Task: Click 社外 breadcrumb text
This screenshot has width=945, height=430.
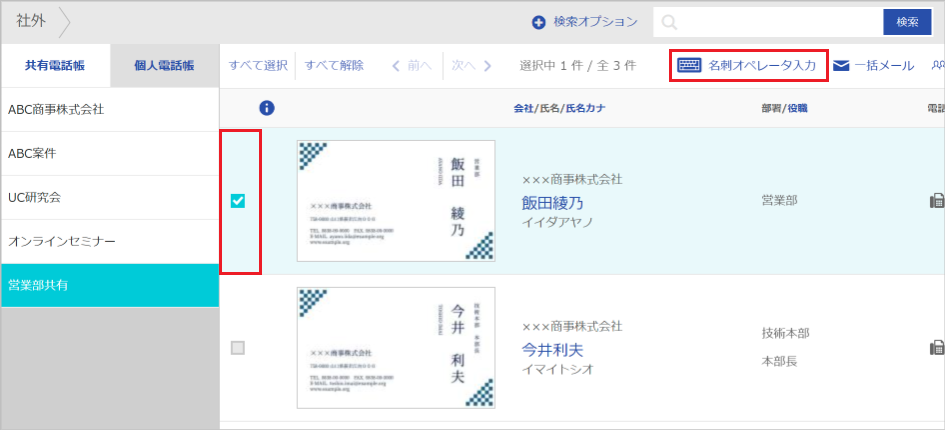Action: pyautogui.click(x=32, y=22)
